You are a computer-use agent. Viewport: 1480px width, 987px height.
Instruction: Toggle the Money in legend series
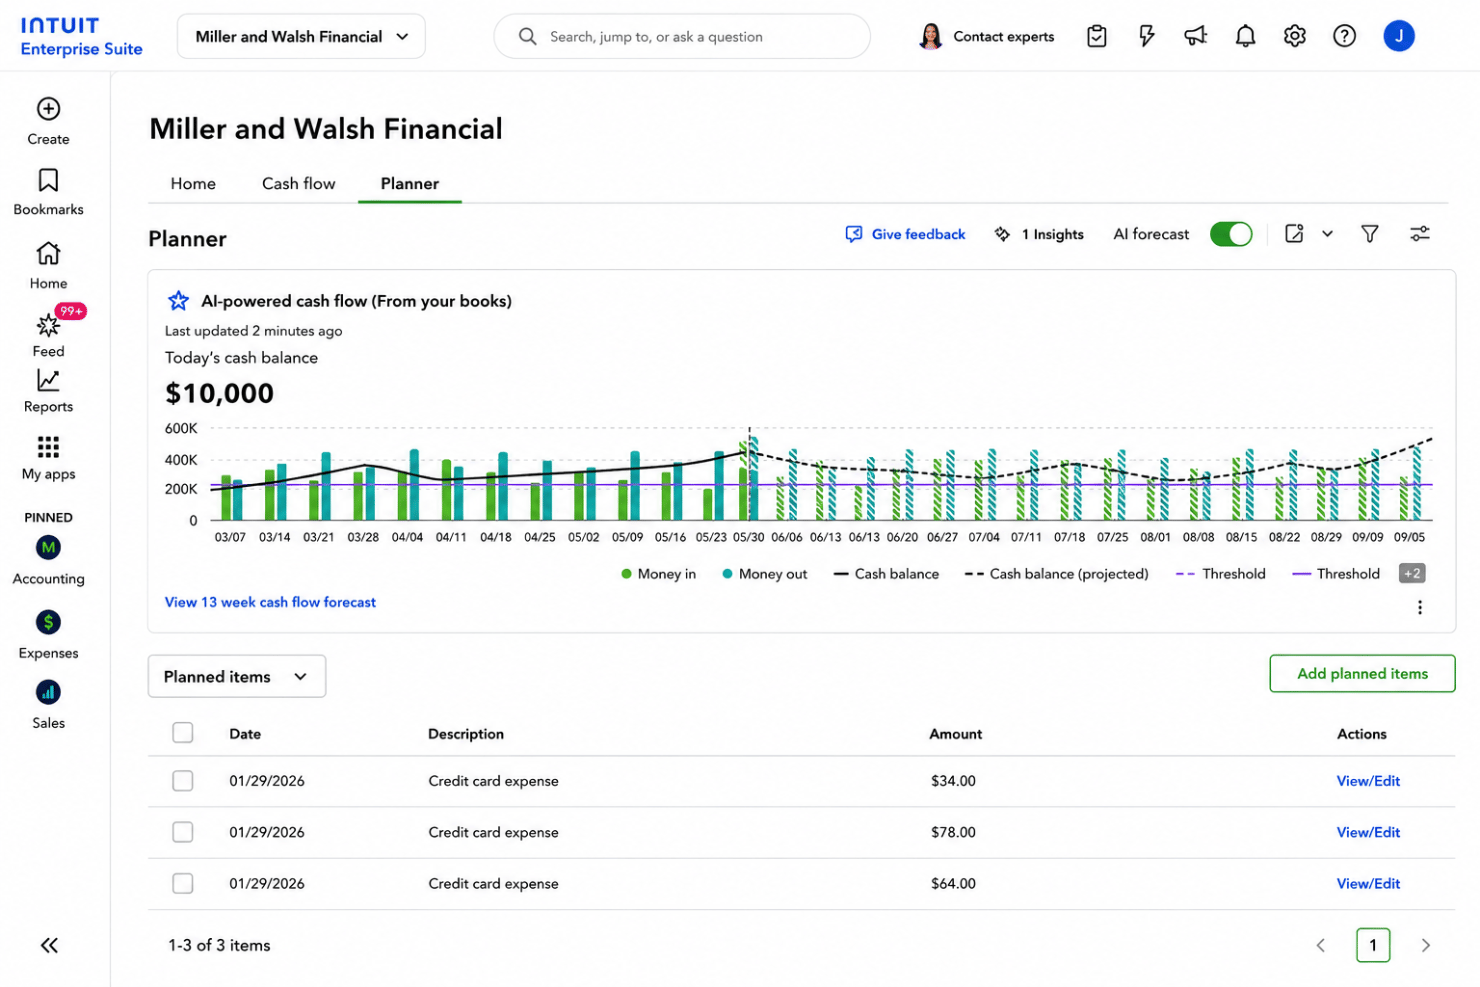click(658, 574)
